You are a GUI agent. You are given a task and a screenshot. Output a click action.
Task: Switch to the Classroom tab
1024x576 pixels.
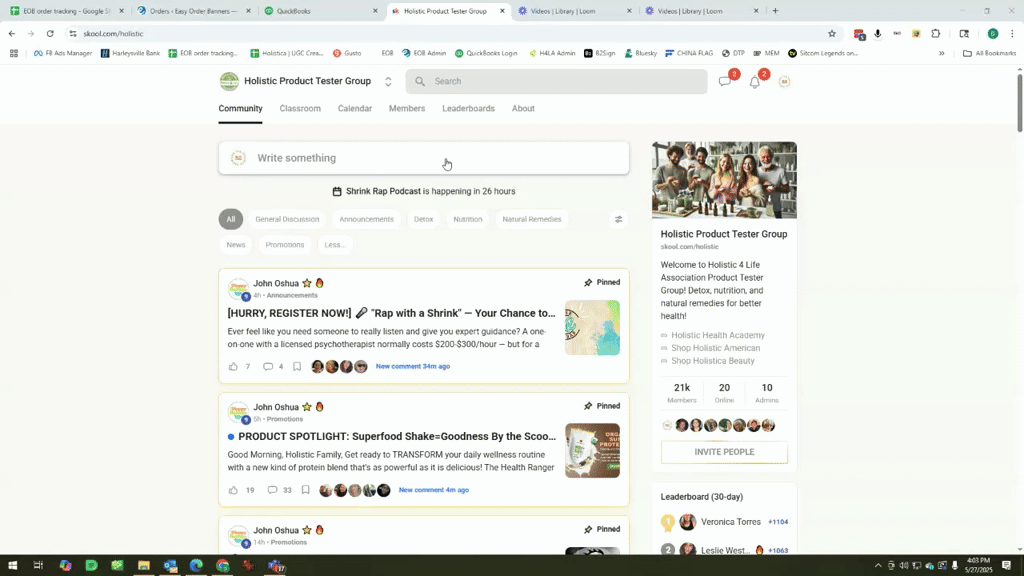[300, 108]
